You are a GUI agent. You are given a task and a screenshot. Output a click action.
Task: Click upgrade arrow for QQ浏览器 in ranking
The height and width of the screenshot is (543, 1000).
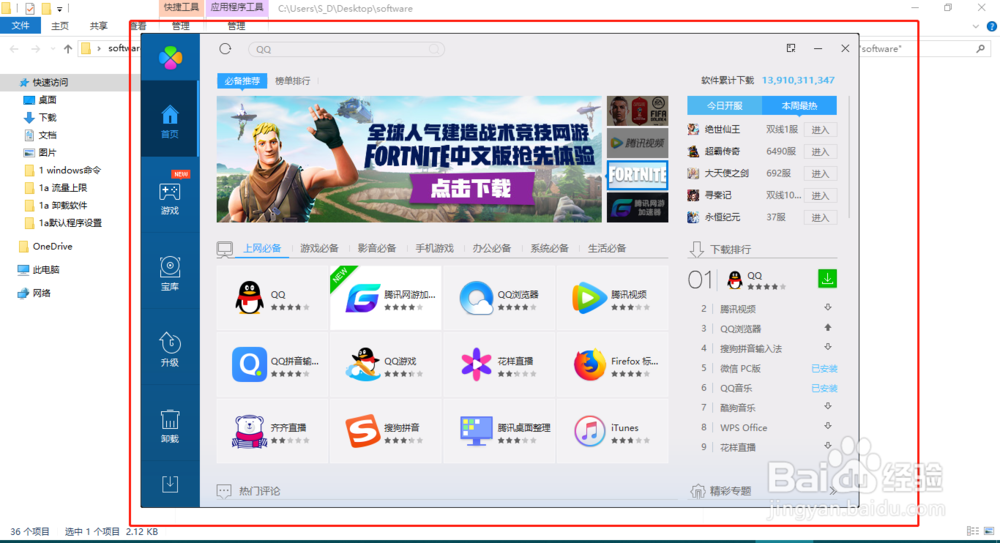coord(828,327)
